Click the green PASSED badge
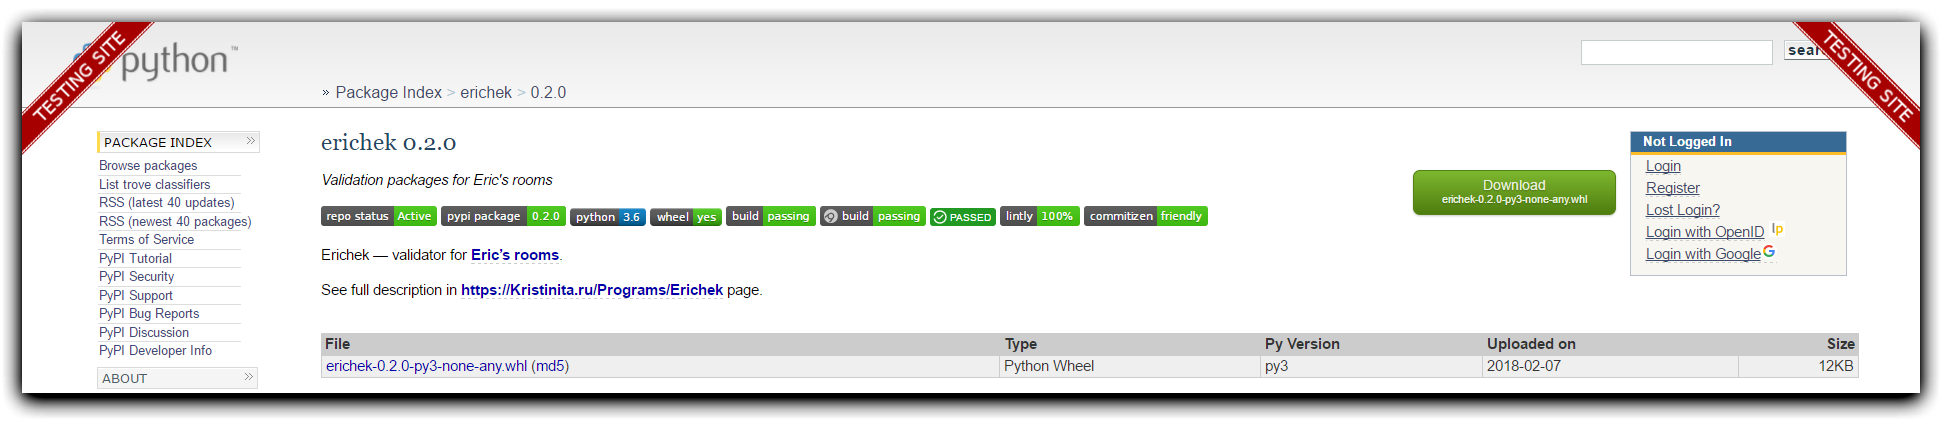The image size is (1942, 421). [963, 217]
